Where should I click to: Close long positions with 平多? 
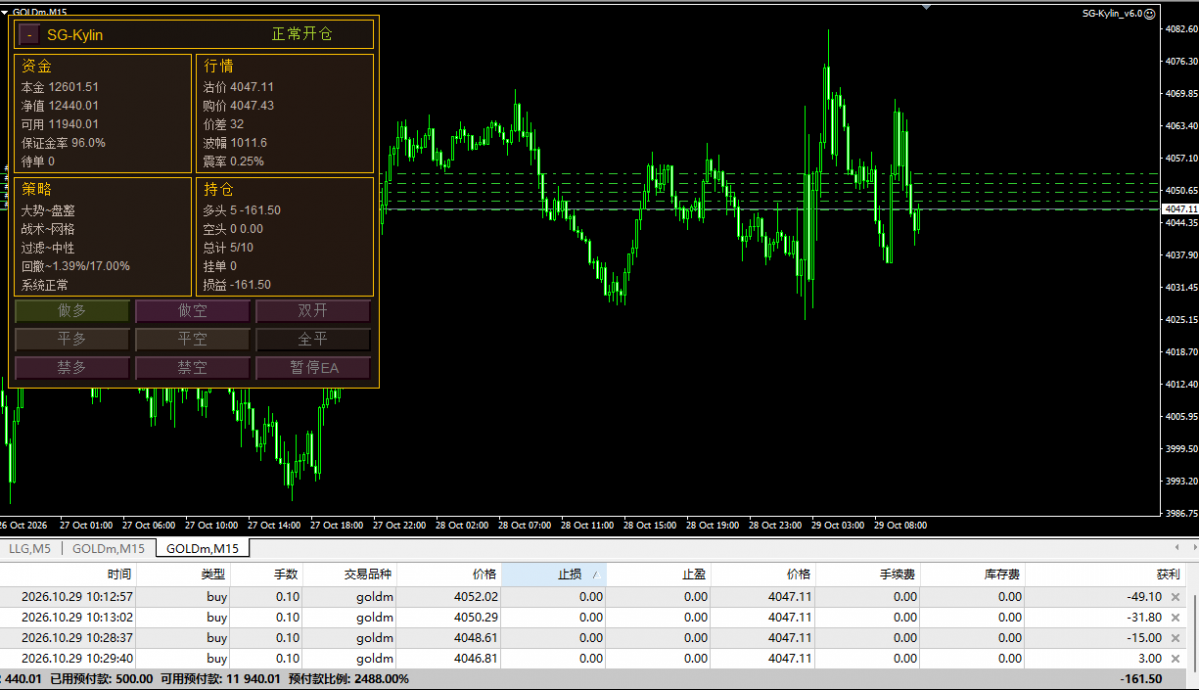(x=72, y=339)
